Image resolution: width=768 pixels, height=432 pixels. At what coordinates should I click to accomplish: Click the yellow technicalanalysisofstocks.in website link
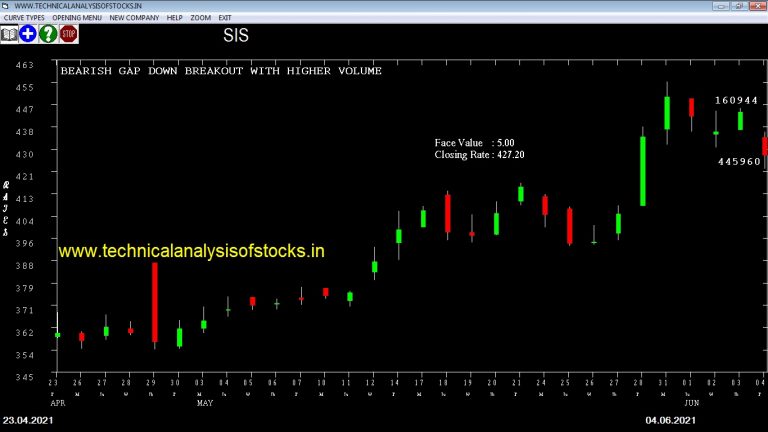click(x=192, y=251)
